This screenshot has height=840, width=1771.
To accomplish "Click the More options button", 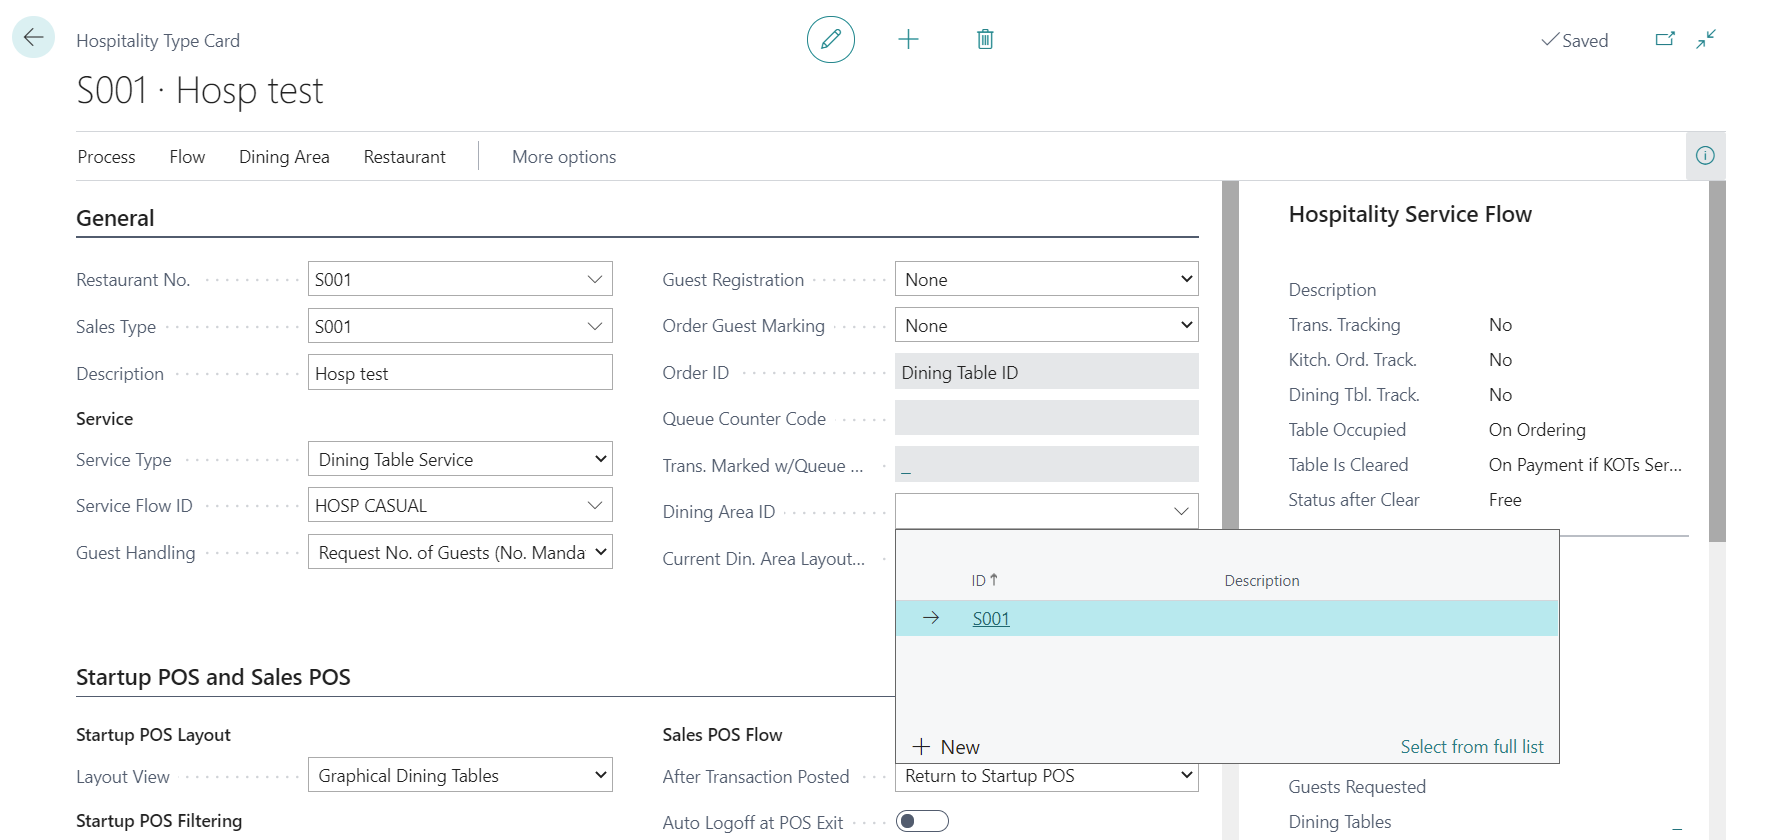I will pos(564,157).
